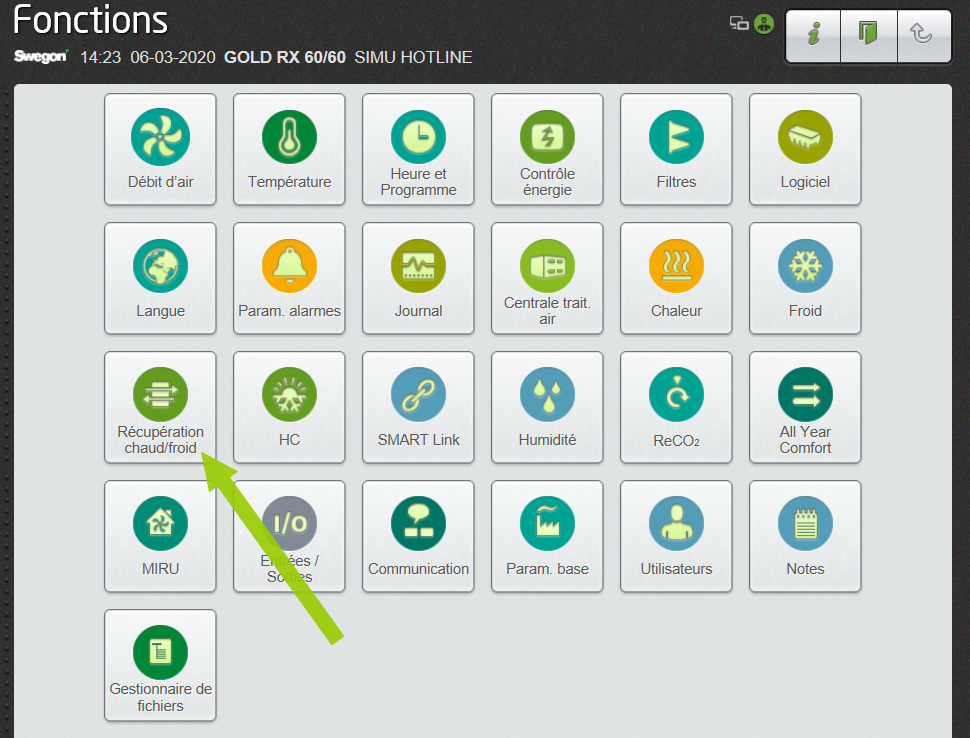This screenshot has width=970, height=738.
Task: Choose the Langue globe icon
Action: 160,278
